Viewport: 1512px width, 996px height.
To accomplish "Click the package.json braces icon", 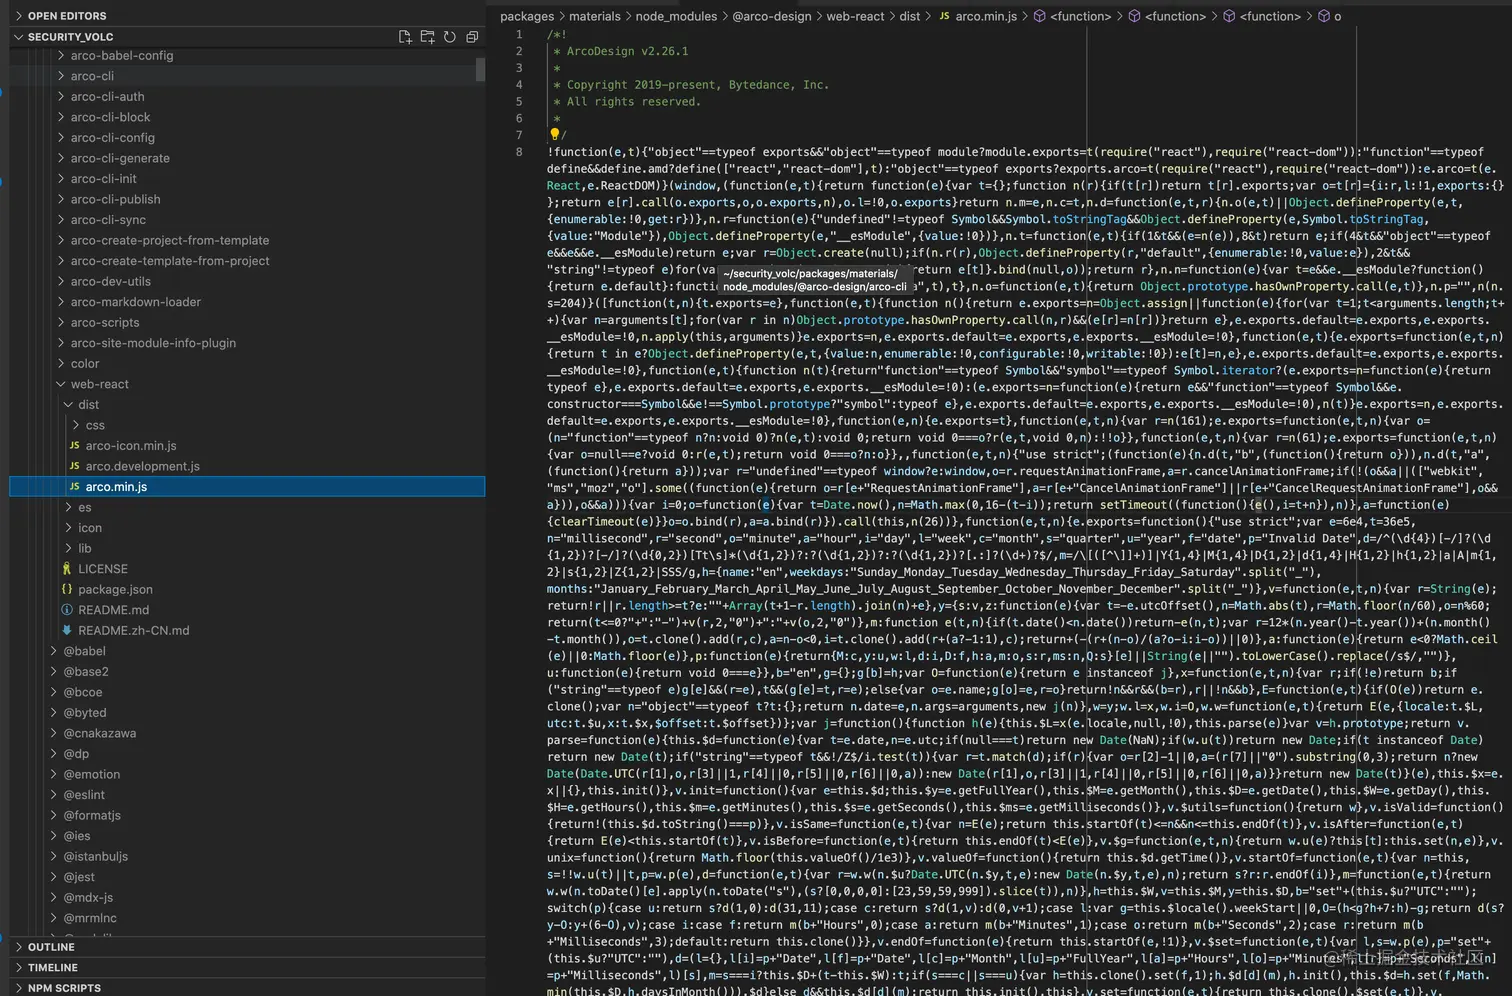I will click(67, 590).
